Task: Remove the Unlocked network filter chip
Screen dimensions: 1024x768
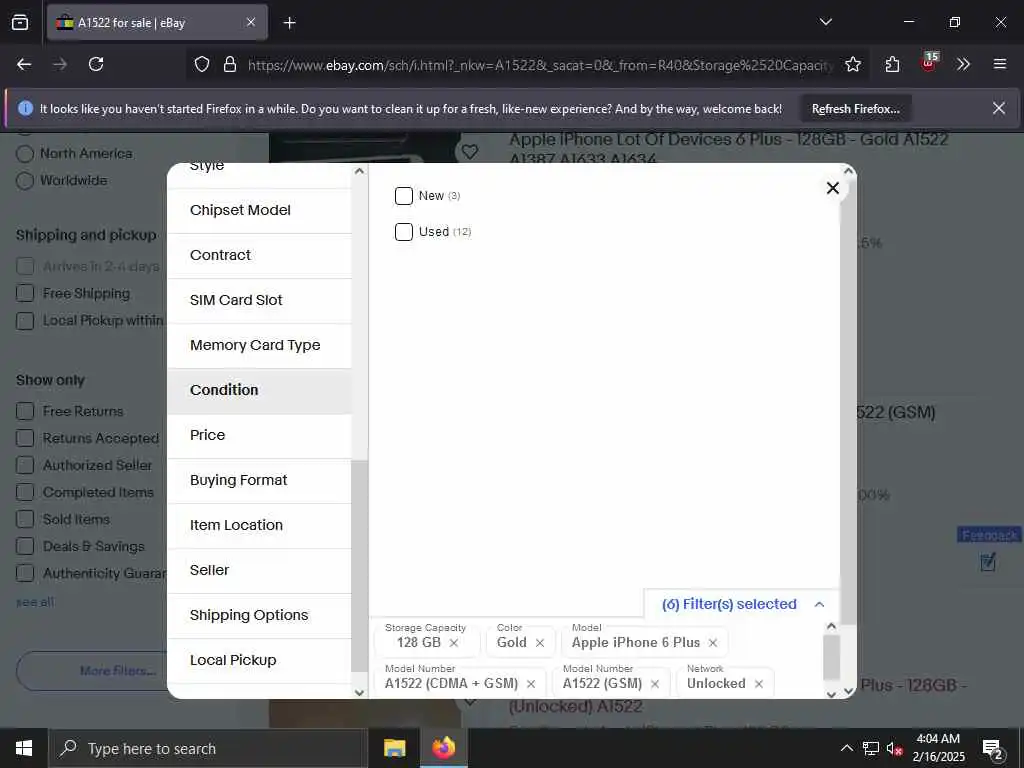Action: click(x=759, y=684)
